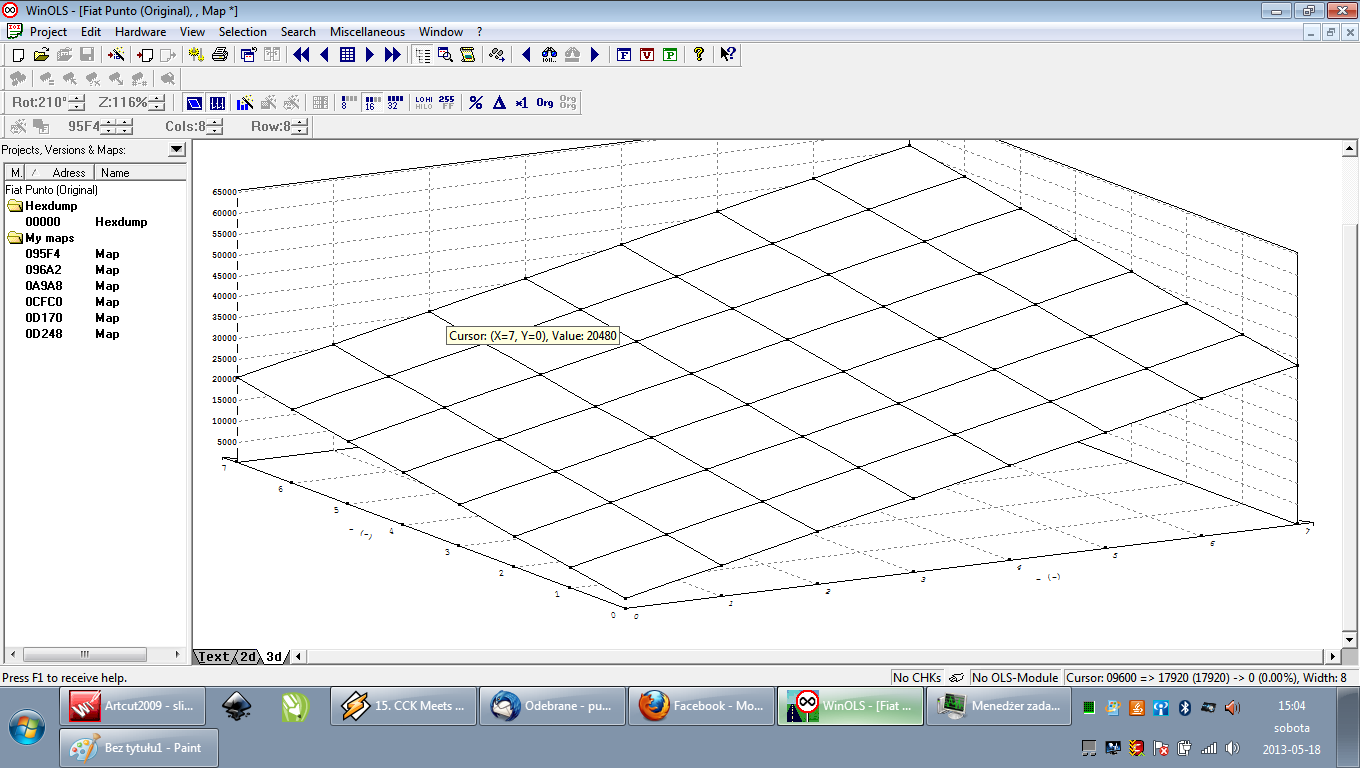This screenshot has width=1360, height=768.
Task: Jump to first map with double-left arrows
Action: click(x=301, y=55)
